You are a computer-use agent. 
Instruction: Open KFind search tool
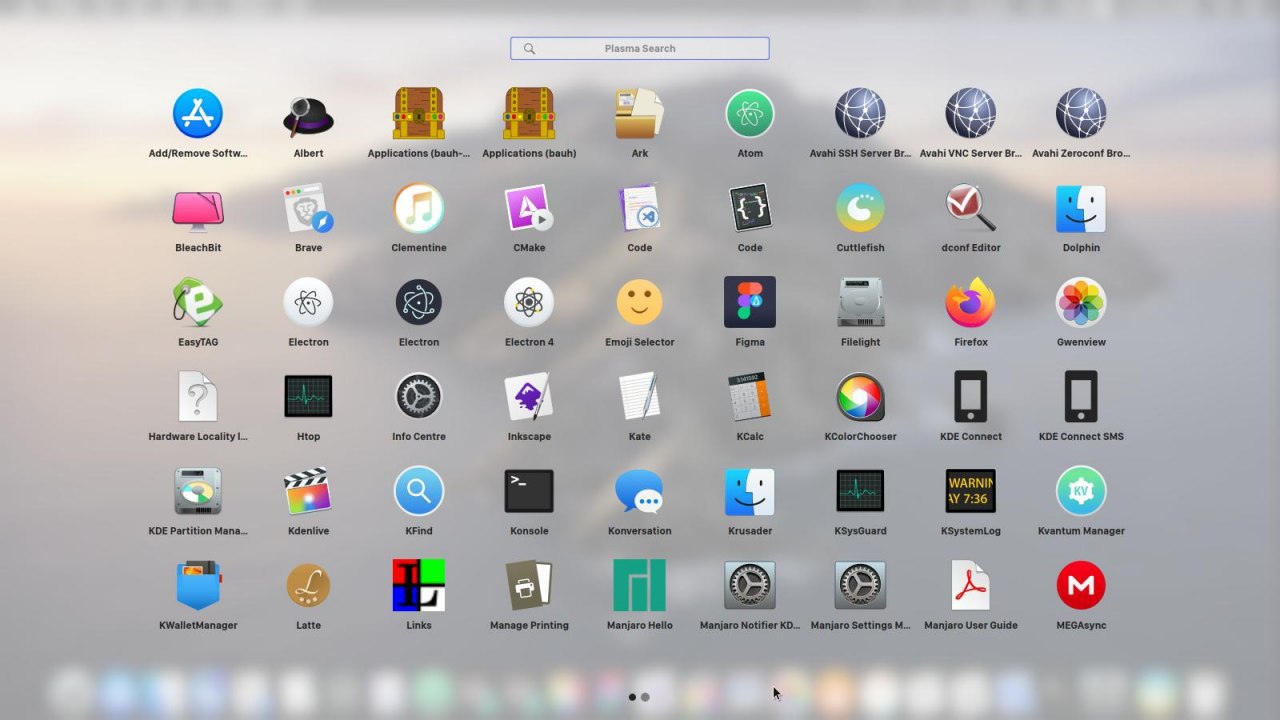(418, 491)
